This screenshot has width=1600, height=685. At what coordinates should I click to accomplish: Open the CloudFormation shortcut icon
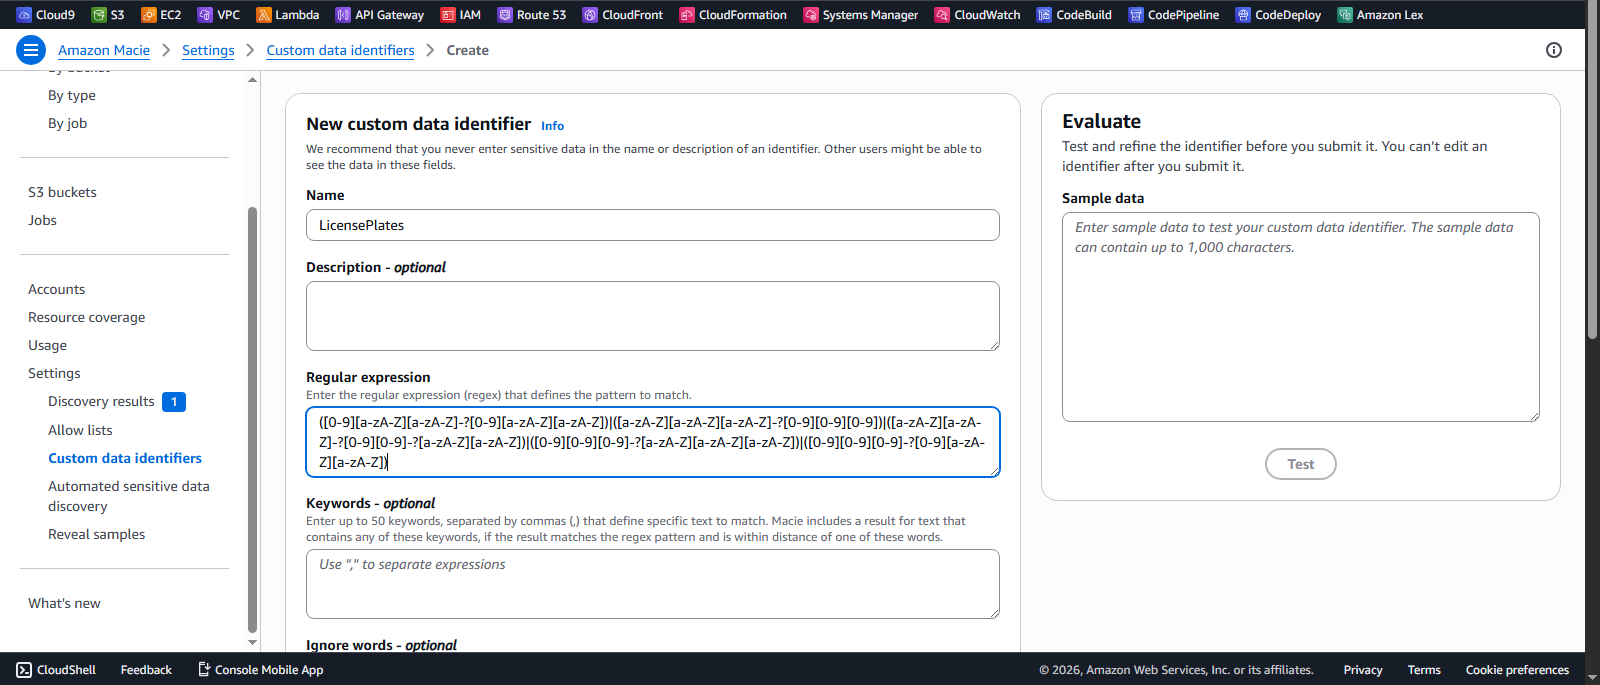point(687,15)
